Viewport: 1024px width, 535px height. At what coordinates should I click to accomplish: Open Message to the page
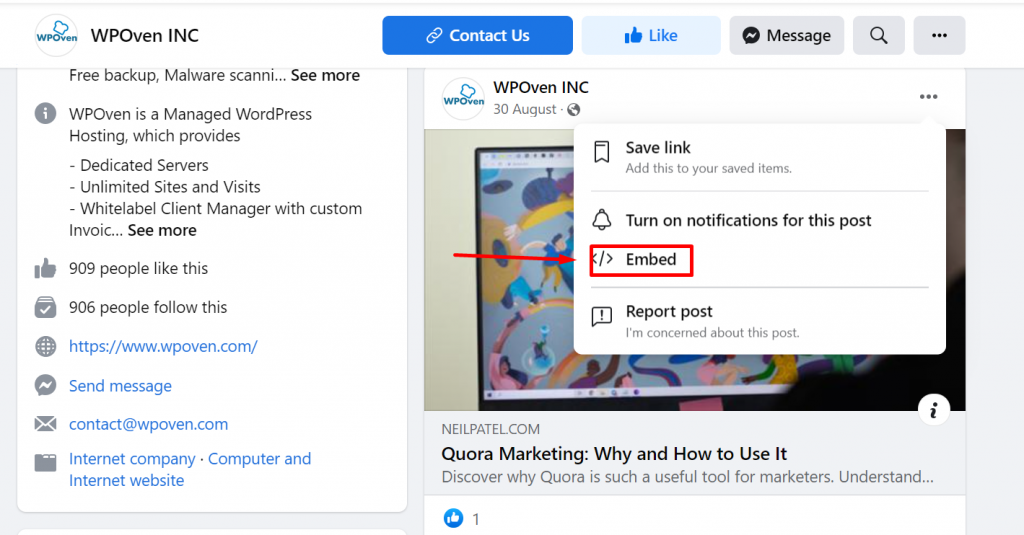point(786,35)
